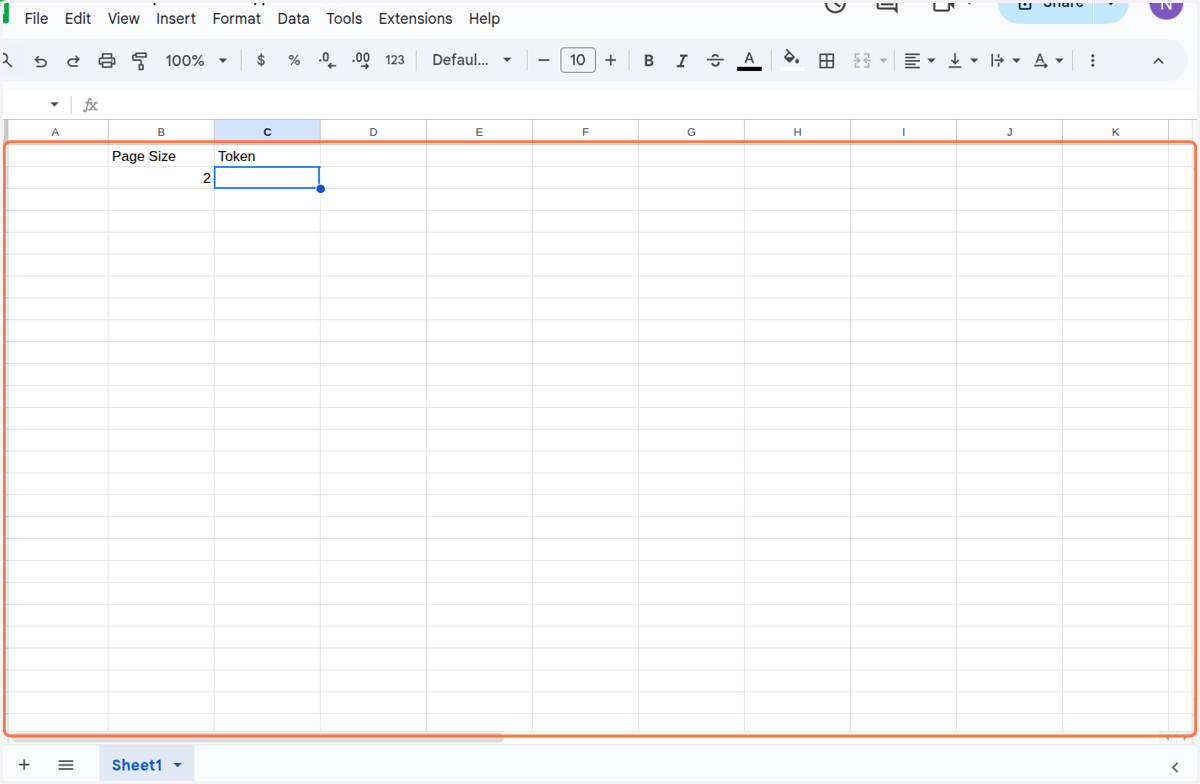Undo the last action
The width and height of the screenshot is (1200, 784).
(x=41, y=61)
